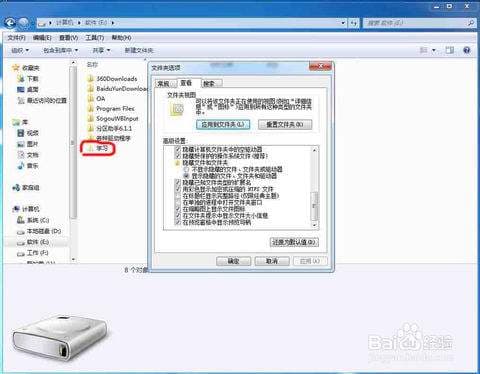Screen dimensions: 480x374
Task: Open the 组织 dropdown menu
Action: tap(20, 50)
